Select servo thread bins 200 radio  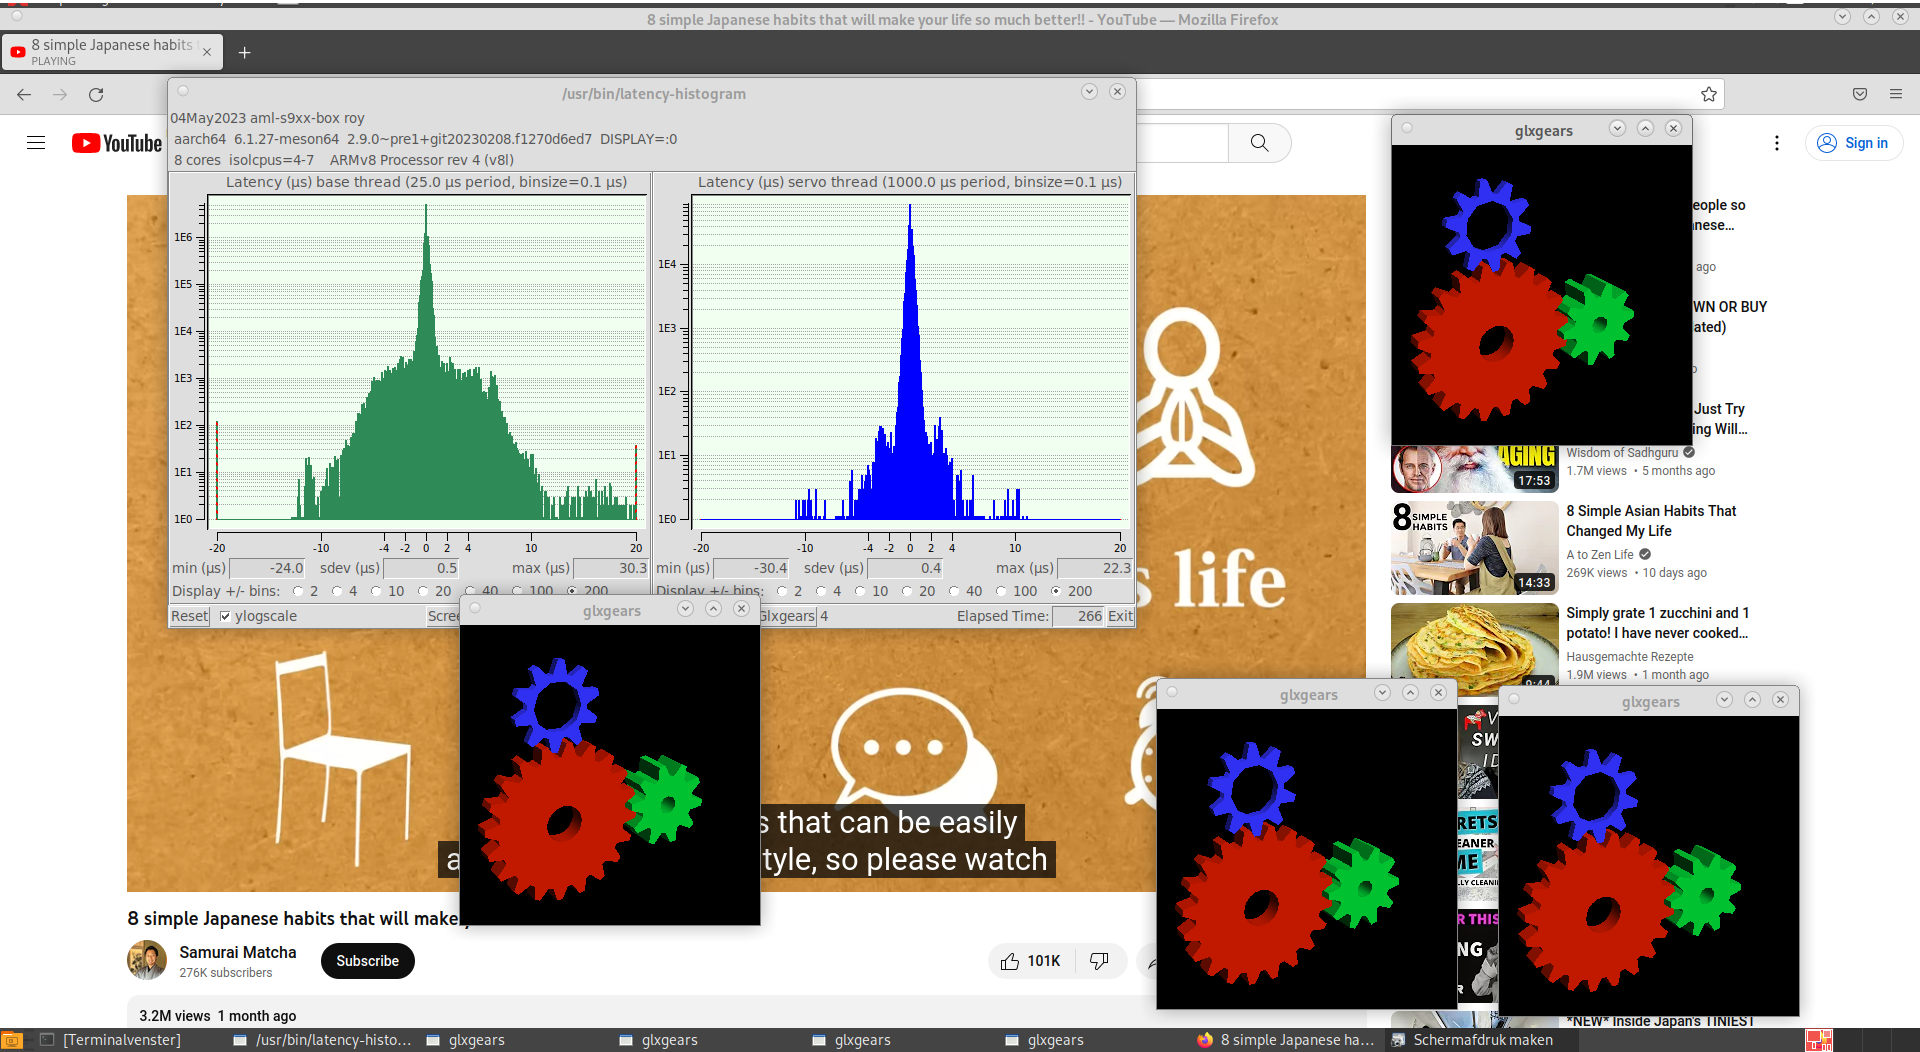(x=1056, y=591)
